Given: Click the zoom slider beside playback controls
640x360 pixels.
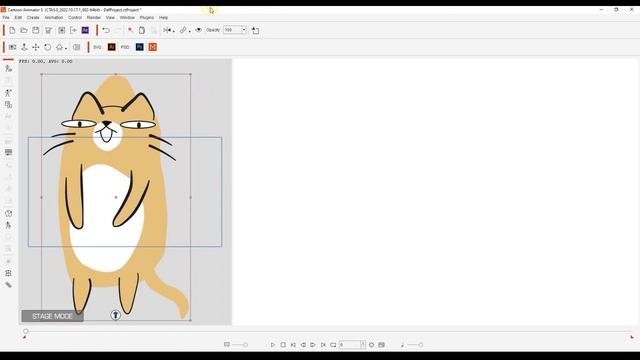Looking at the screenshot, I should coord(240,345).
